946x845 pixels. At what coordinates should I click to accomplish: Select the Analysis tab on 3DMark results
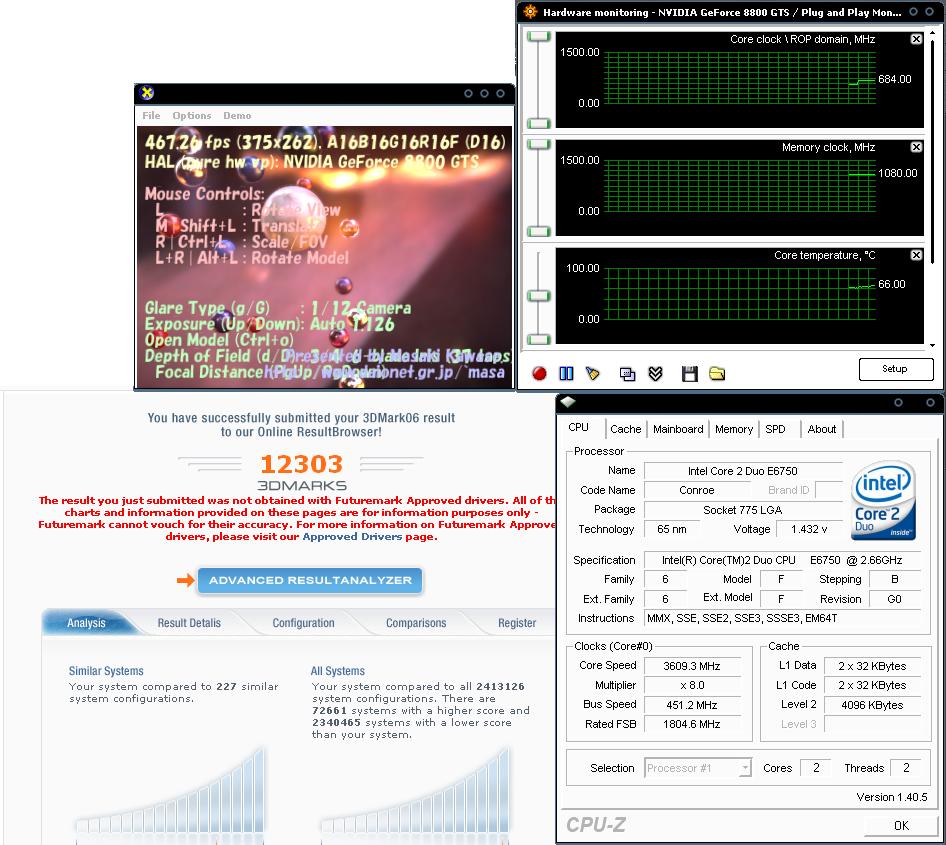tap(86, 623)
